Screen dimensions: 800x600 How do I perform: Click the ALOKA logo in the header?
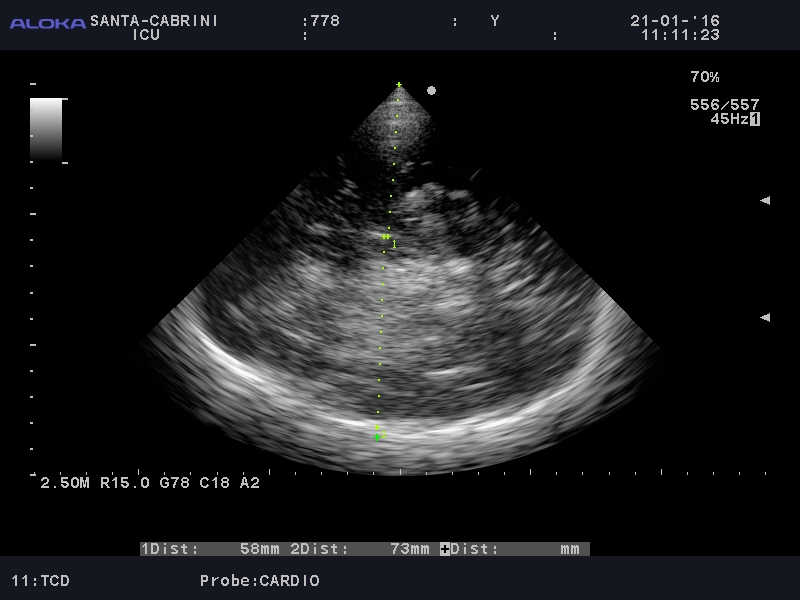47,23
